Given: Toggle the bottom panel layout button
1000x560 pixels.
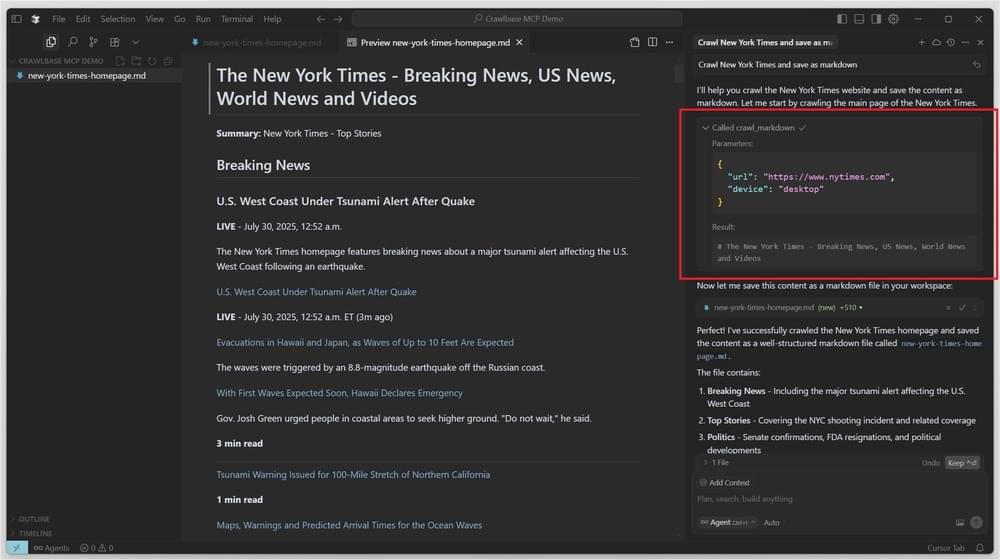Looking at the screenshot, I should 859,19.
